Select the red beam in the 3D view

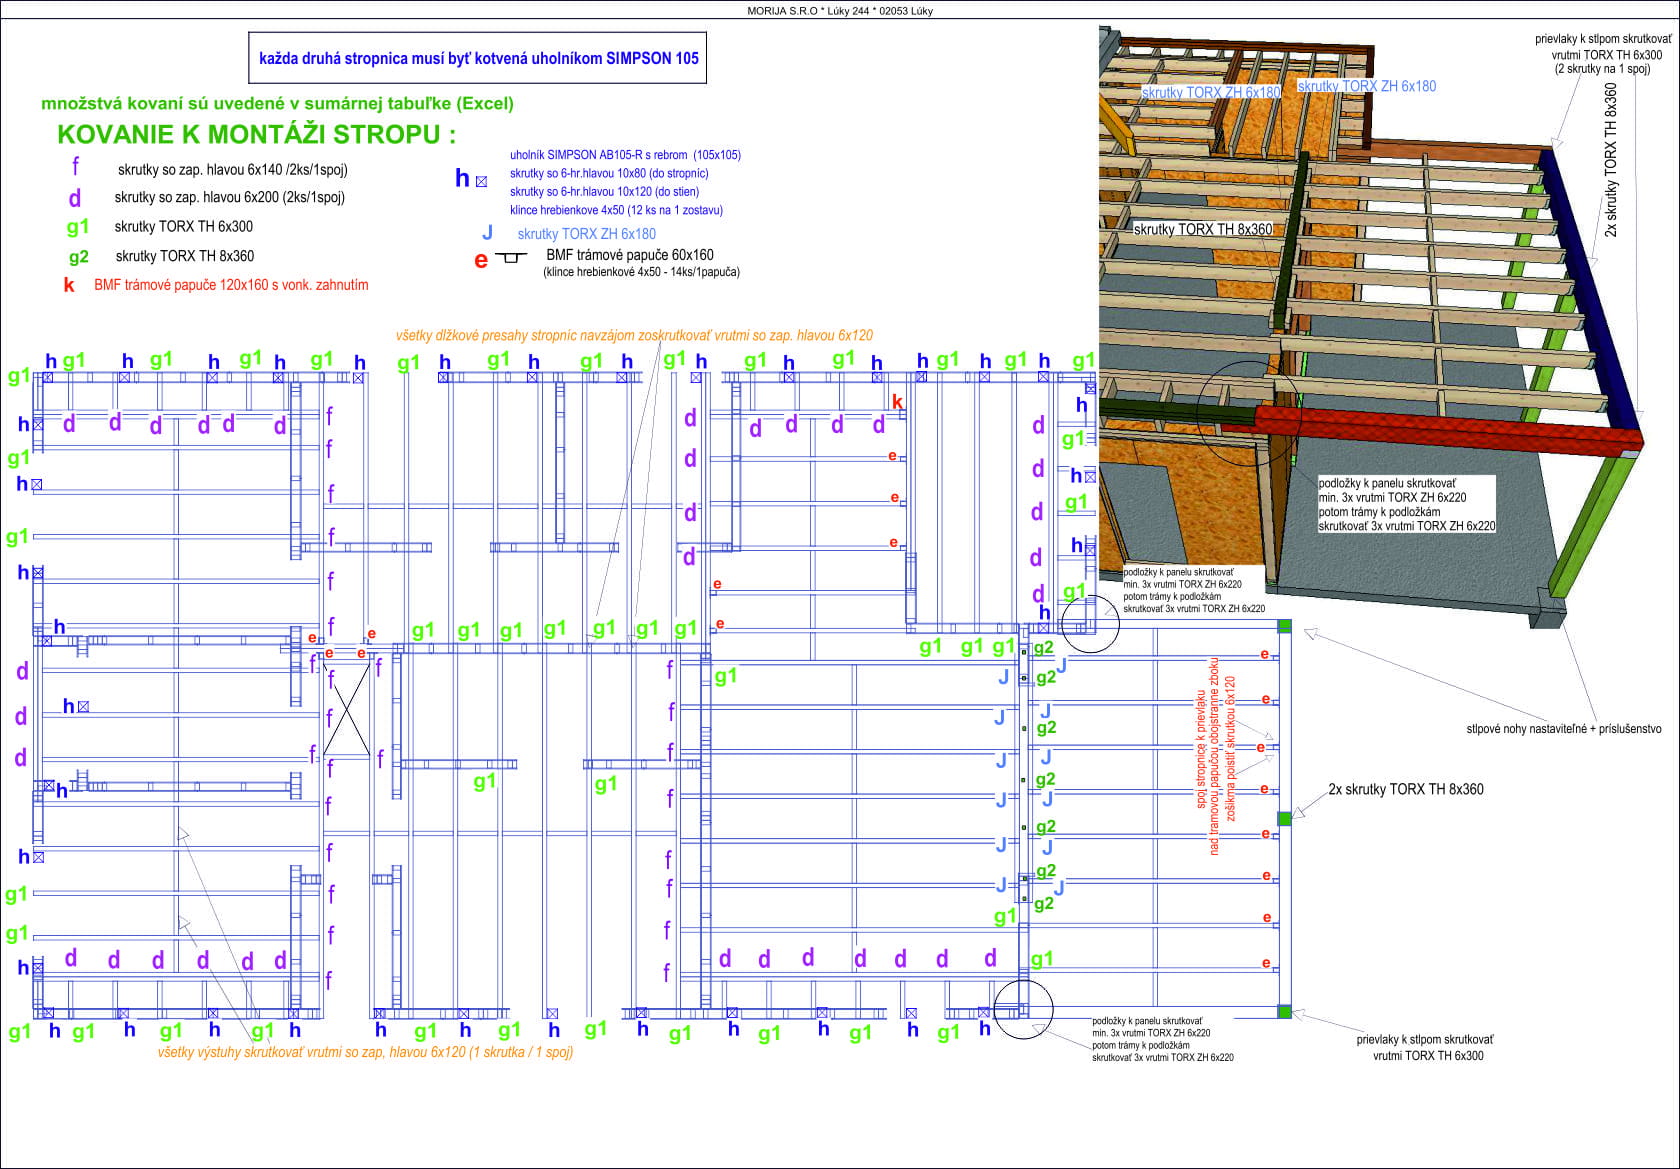pos(1450,430)
